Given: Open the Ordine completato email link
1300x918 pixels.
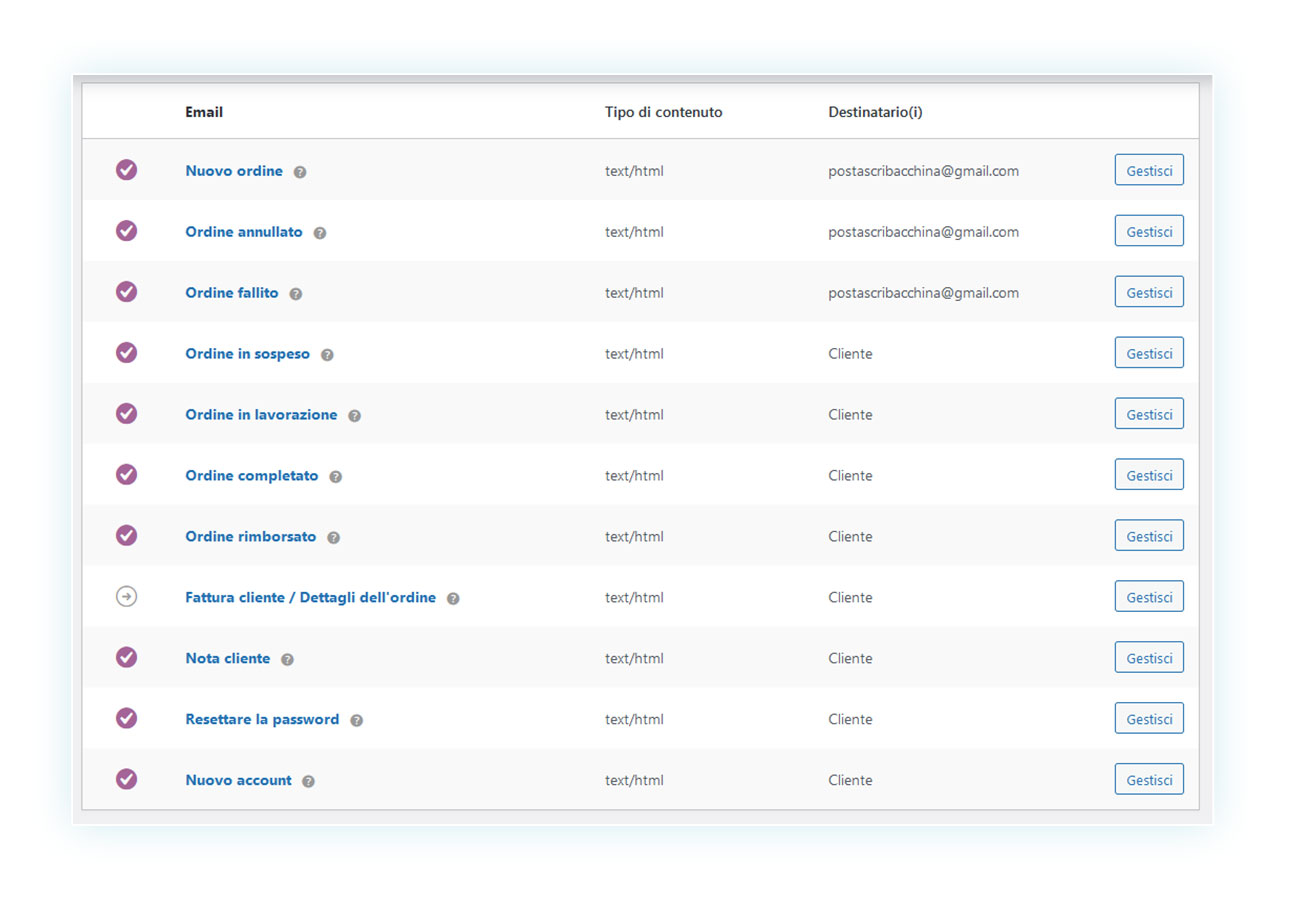Looking at the screenshot, I should click(252, 476).
